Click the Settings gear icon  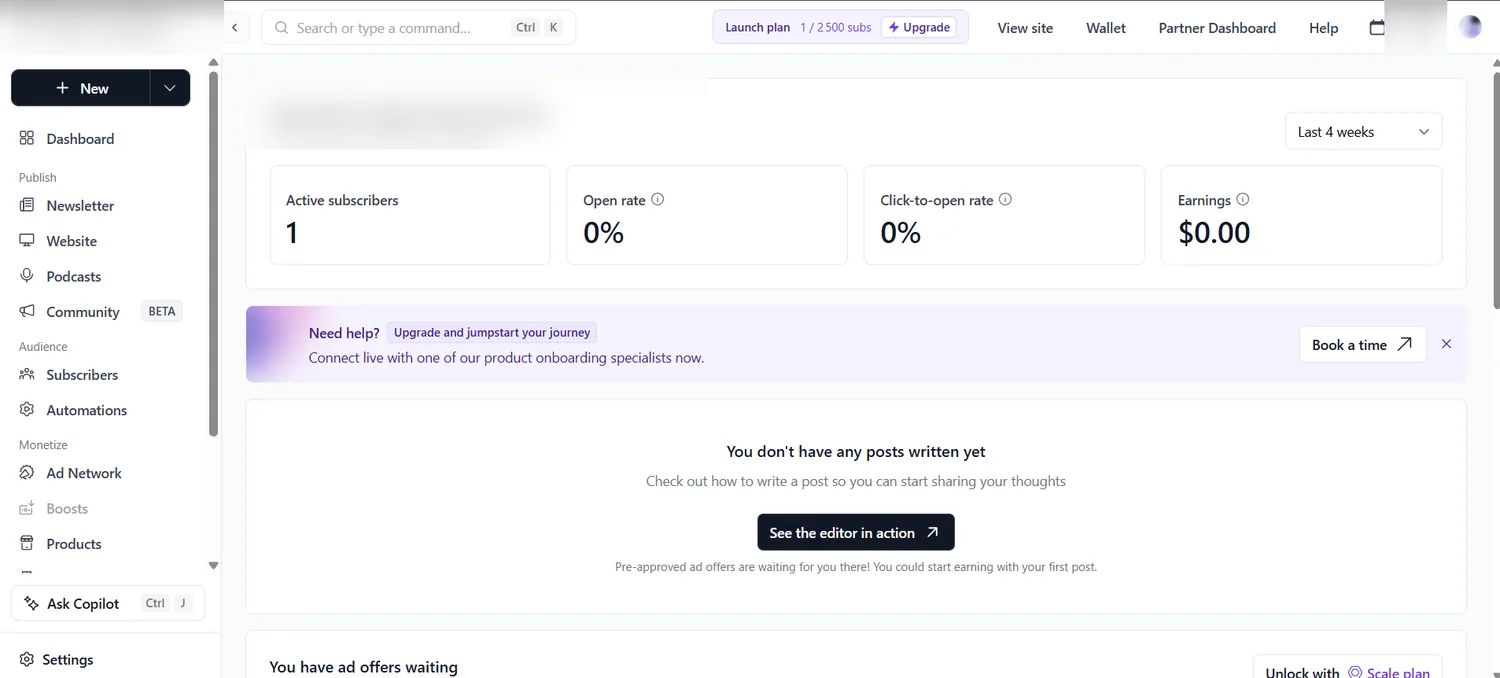click(27, 660)
